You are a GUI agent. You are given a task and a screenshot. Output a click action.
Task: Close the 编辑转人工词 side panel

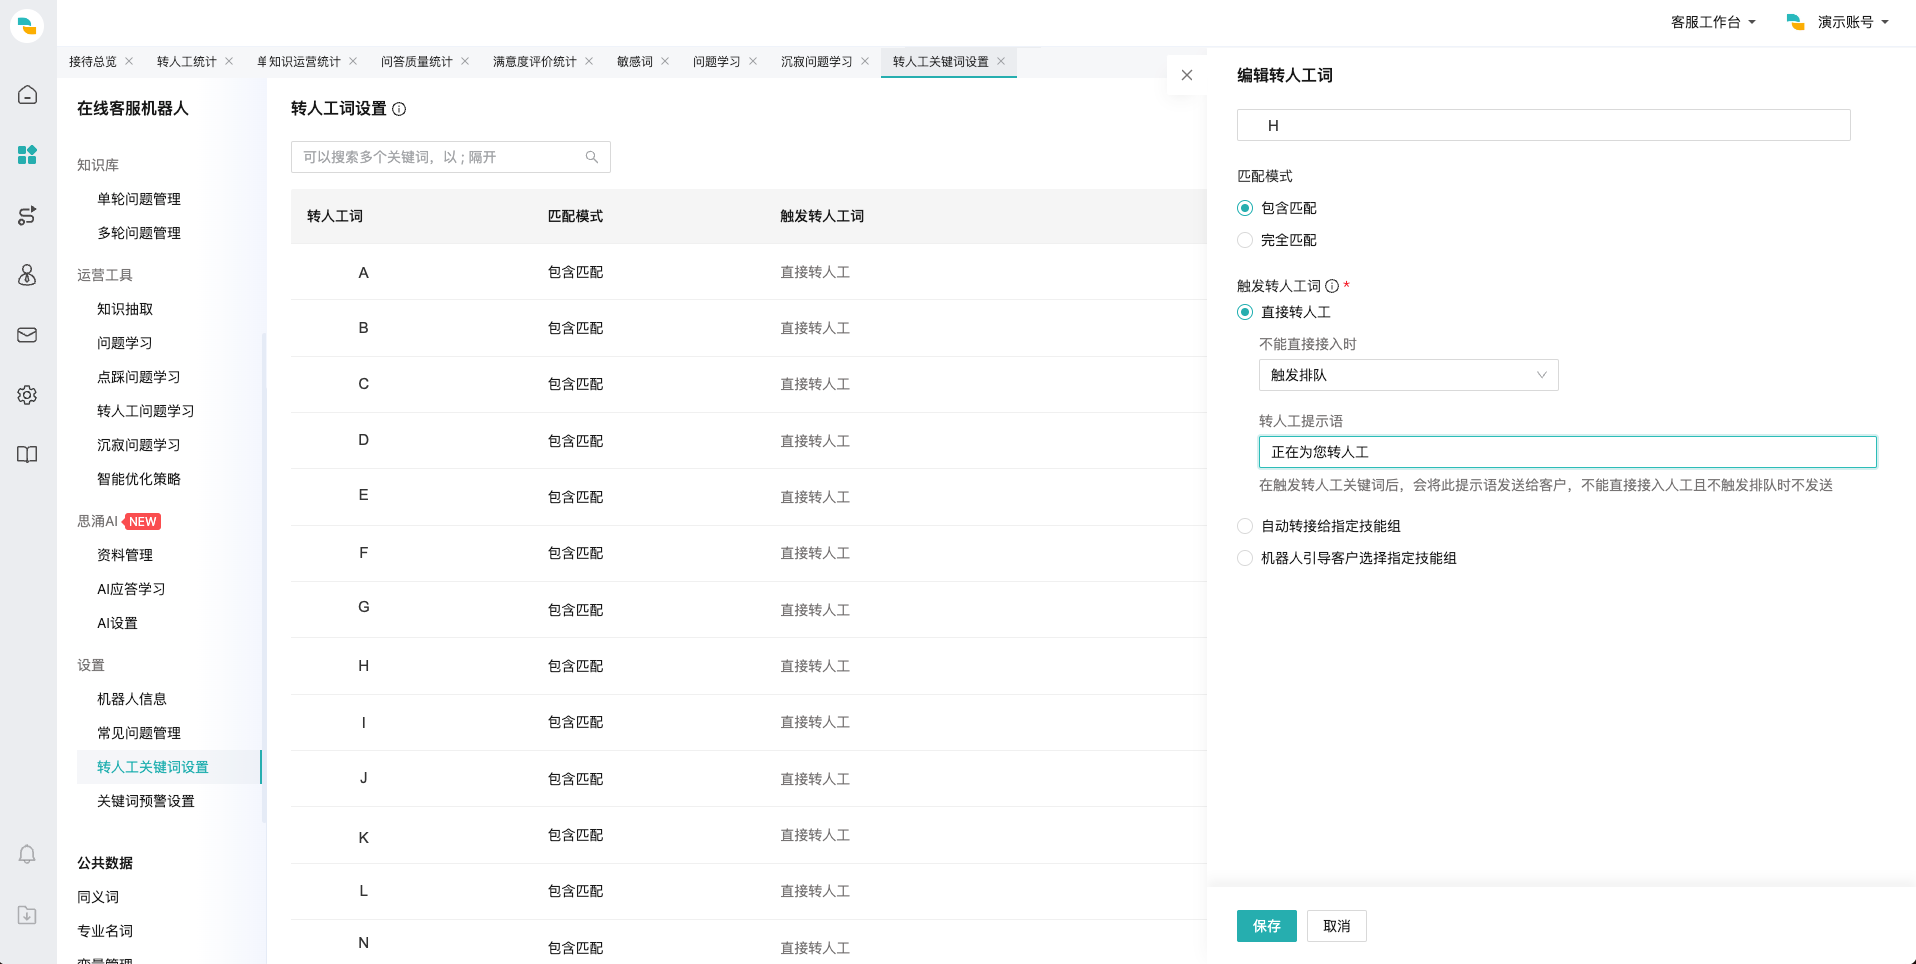tap(1187, 75)
